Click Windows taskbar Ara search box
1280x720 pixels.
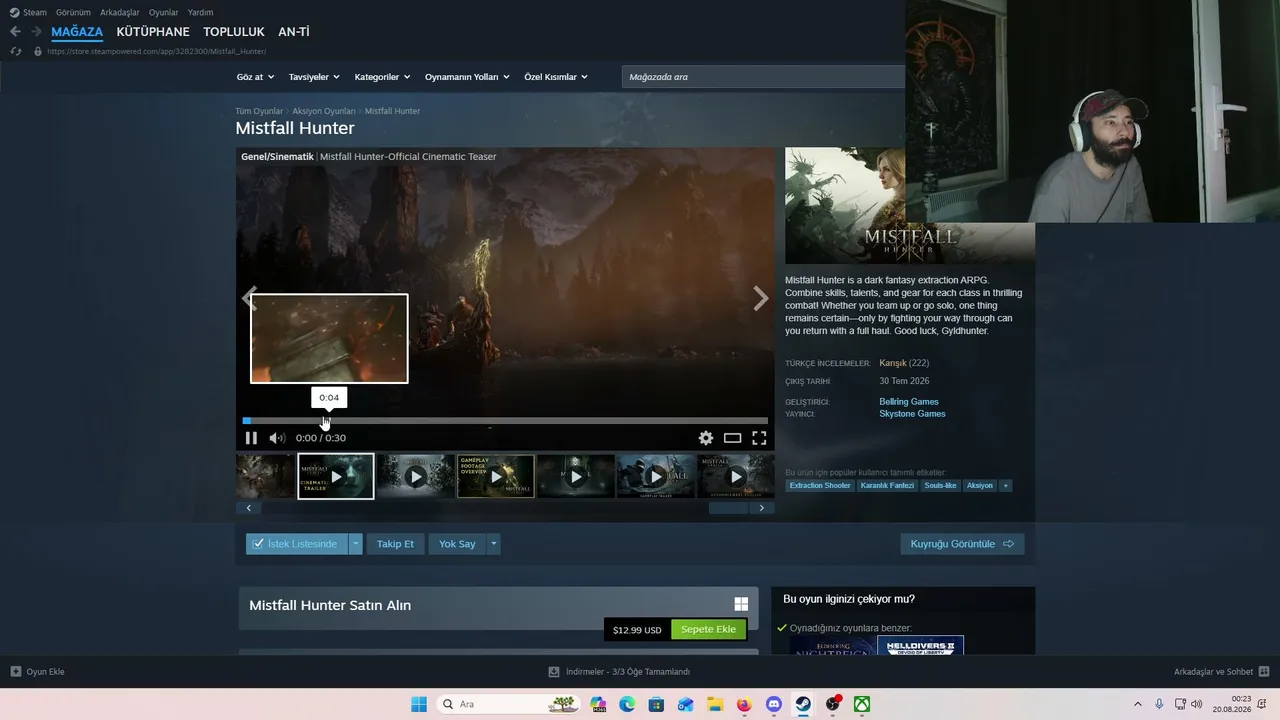click(x=509, y=704)
